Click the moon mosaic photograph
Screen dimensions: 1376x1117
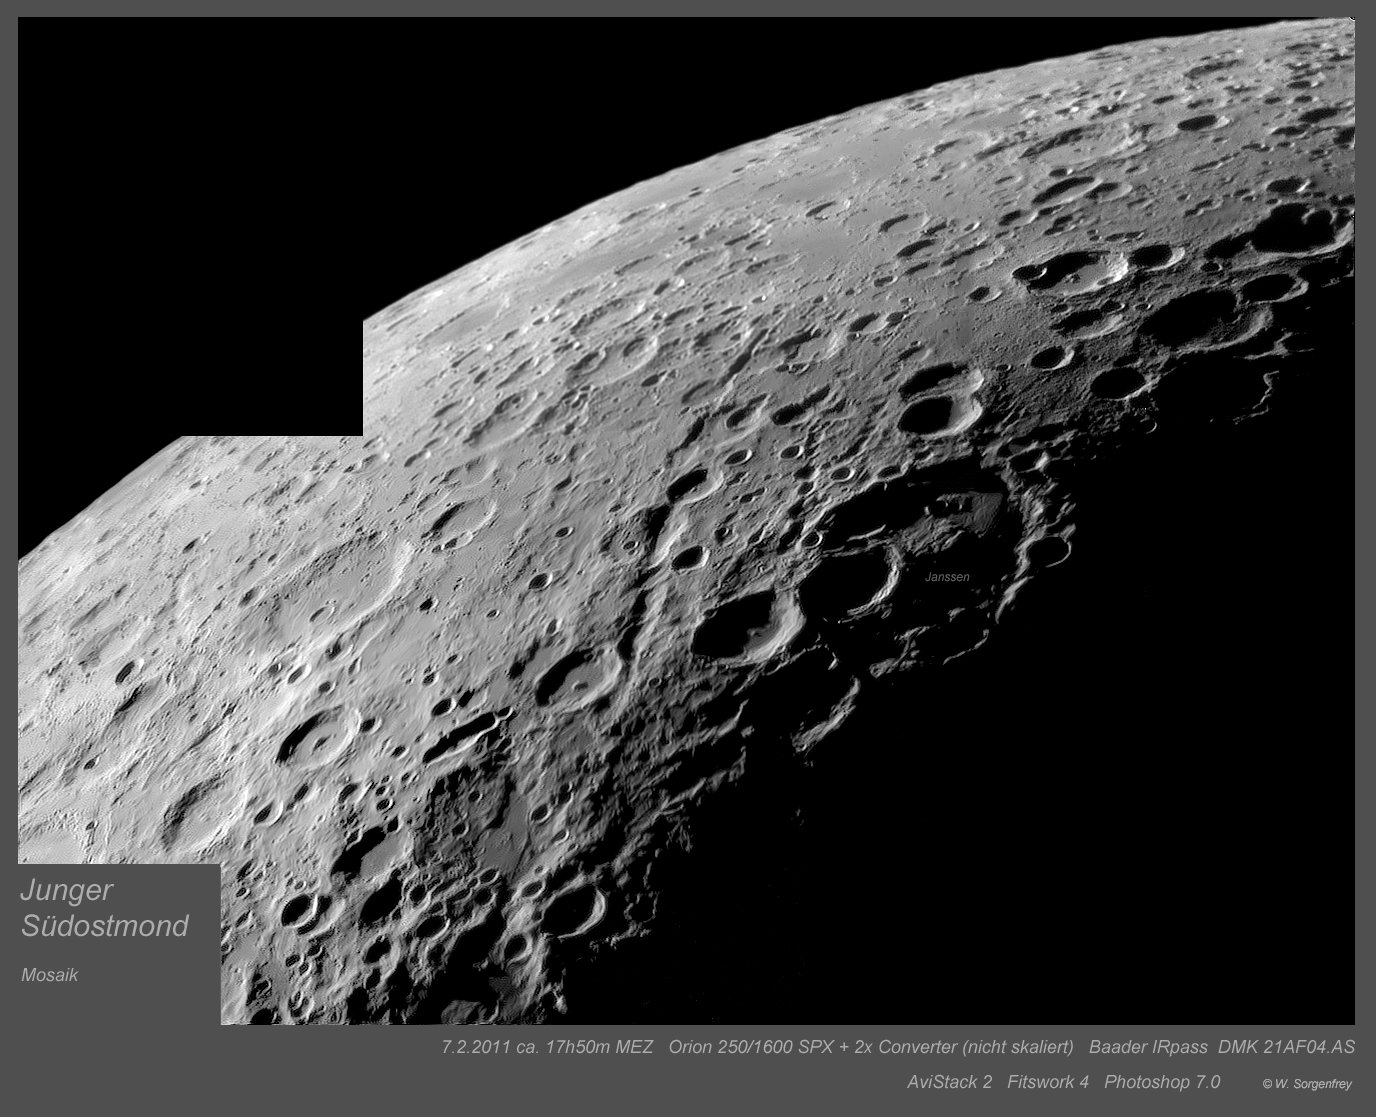687,521
